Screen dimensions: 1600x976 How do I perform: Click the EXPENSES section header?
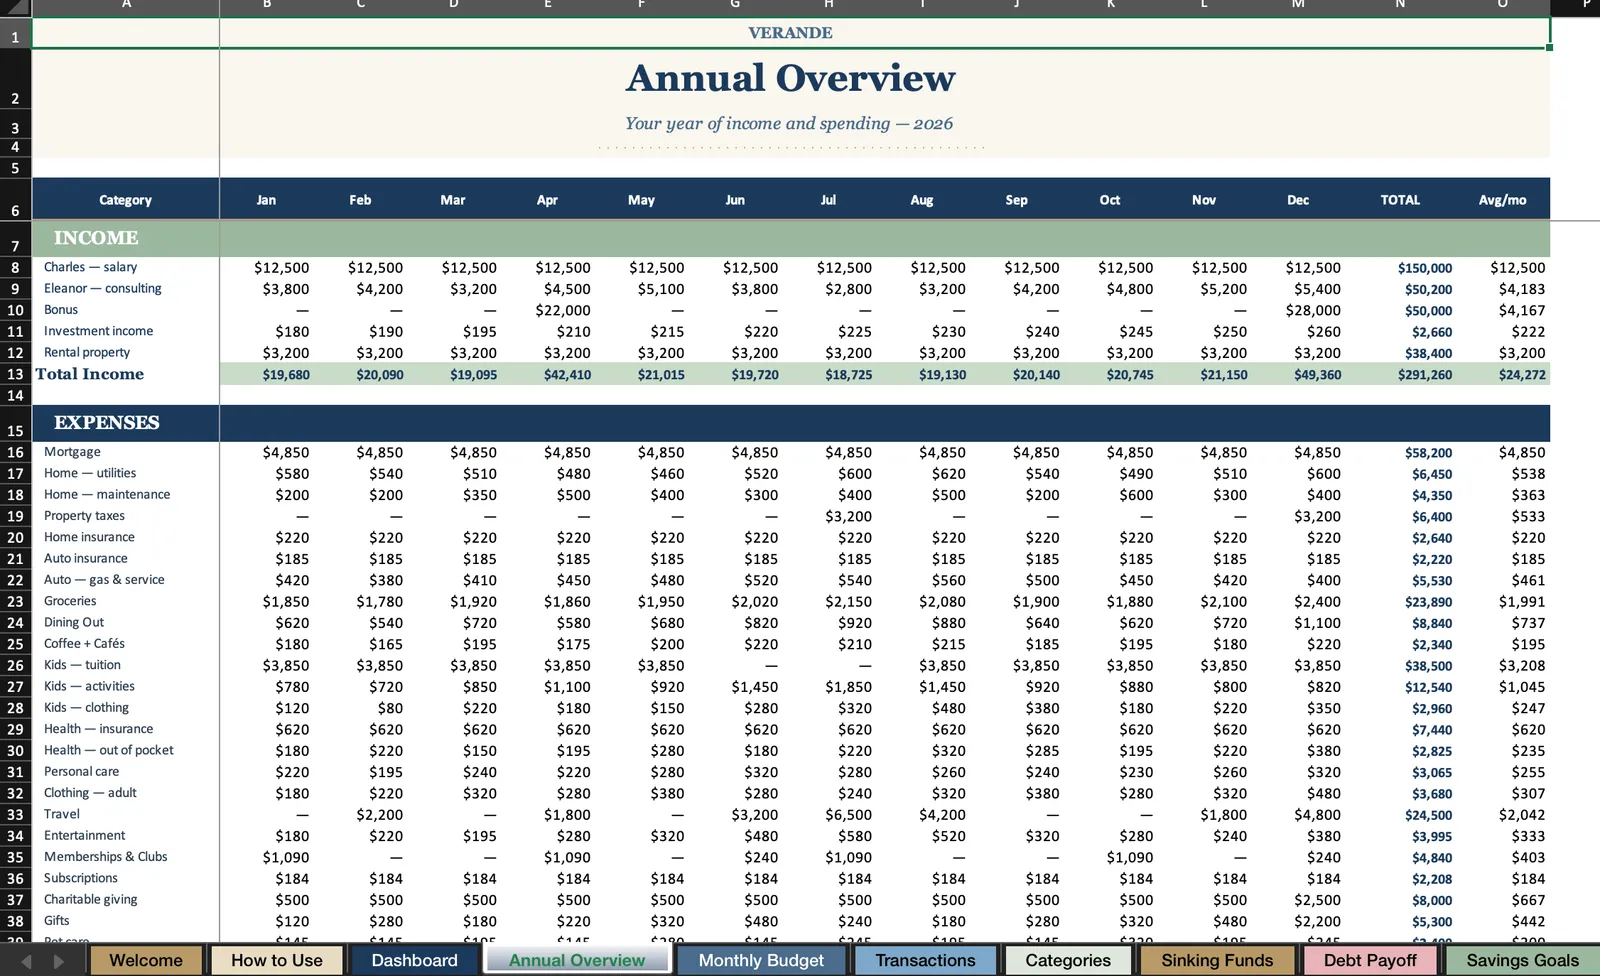[106, 422]
